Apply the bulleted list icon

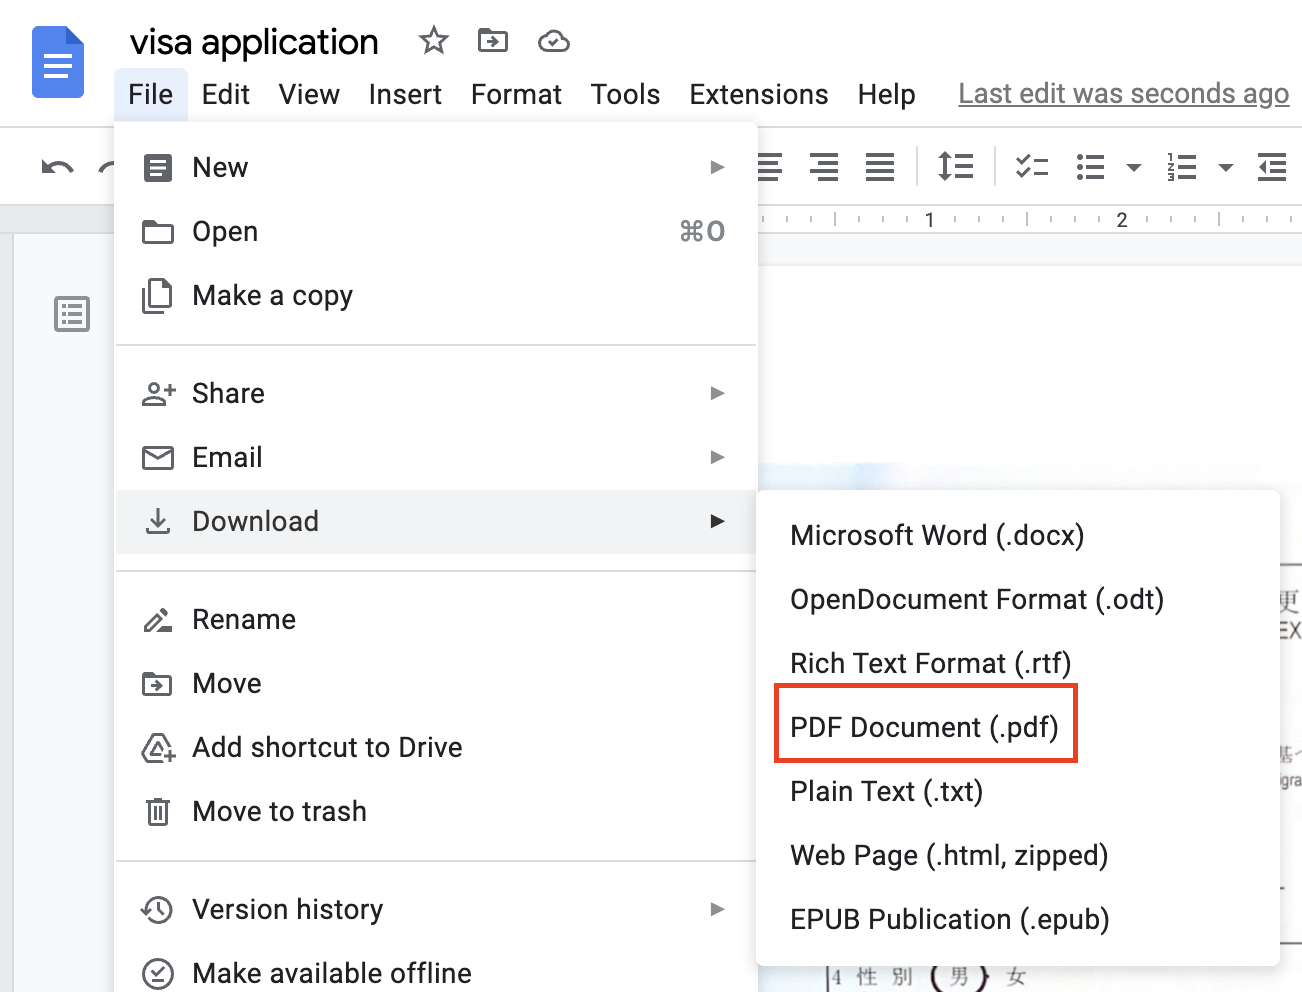1090,167
